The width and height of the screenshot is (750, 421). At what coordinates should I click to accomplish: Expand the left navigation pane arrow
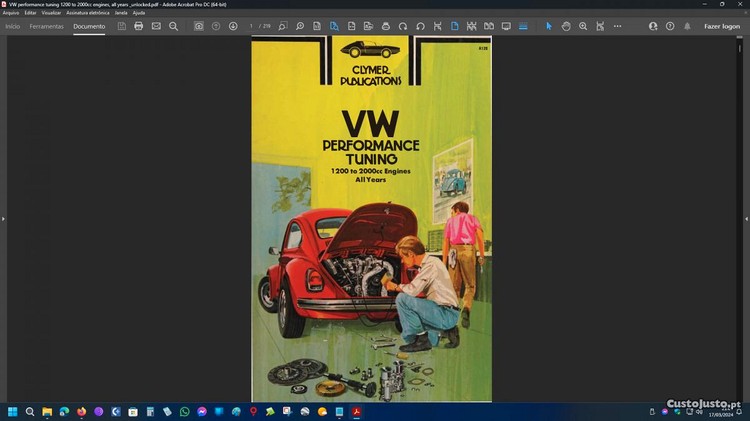[x=4, y=218]
